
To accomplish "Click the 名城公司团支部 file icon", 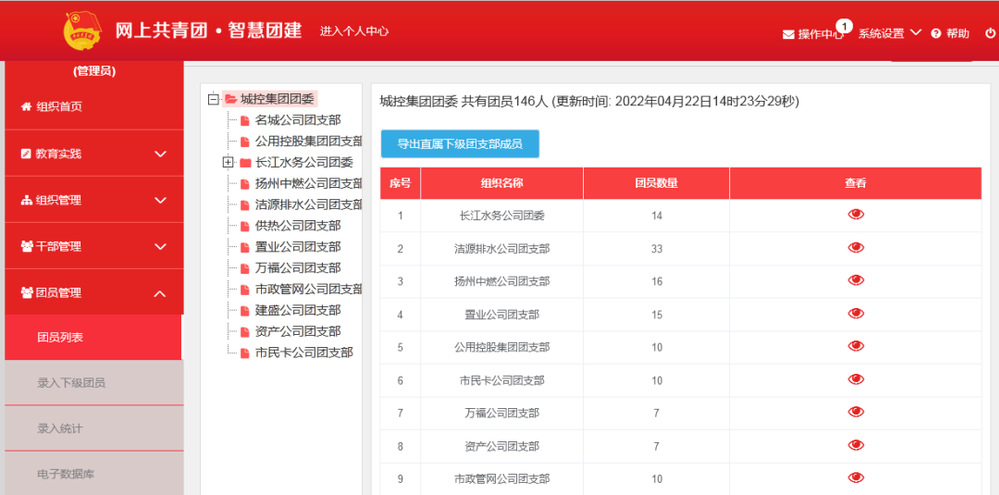I will (x=245, y=121).
